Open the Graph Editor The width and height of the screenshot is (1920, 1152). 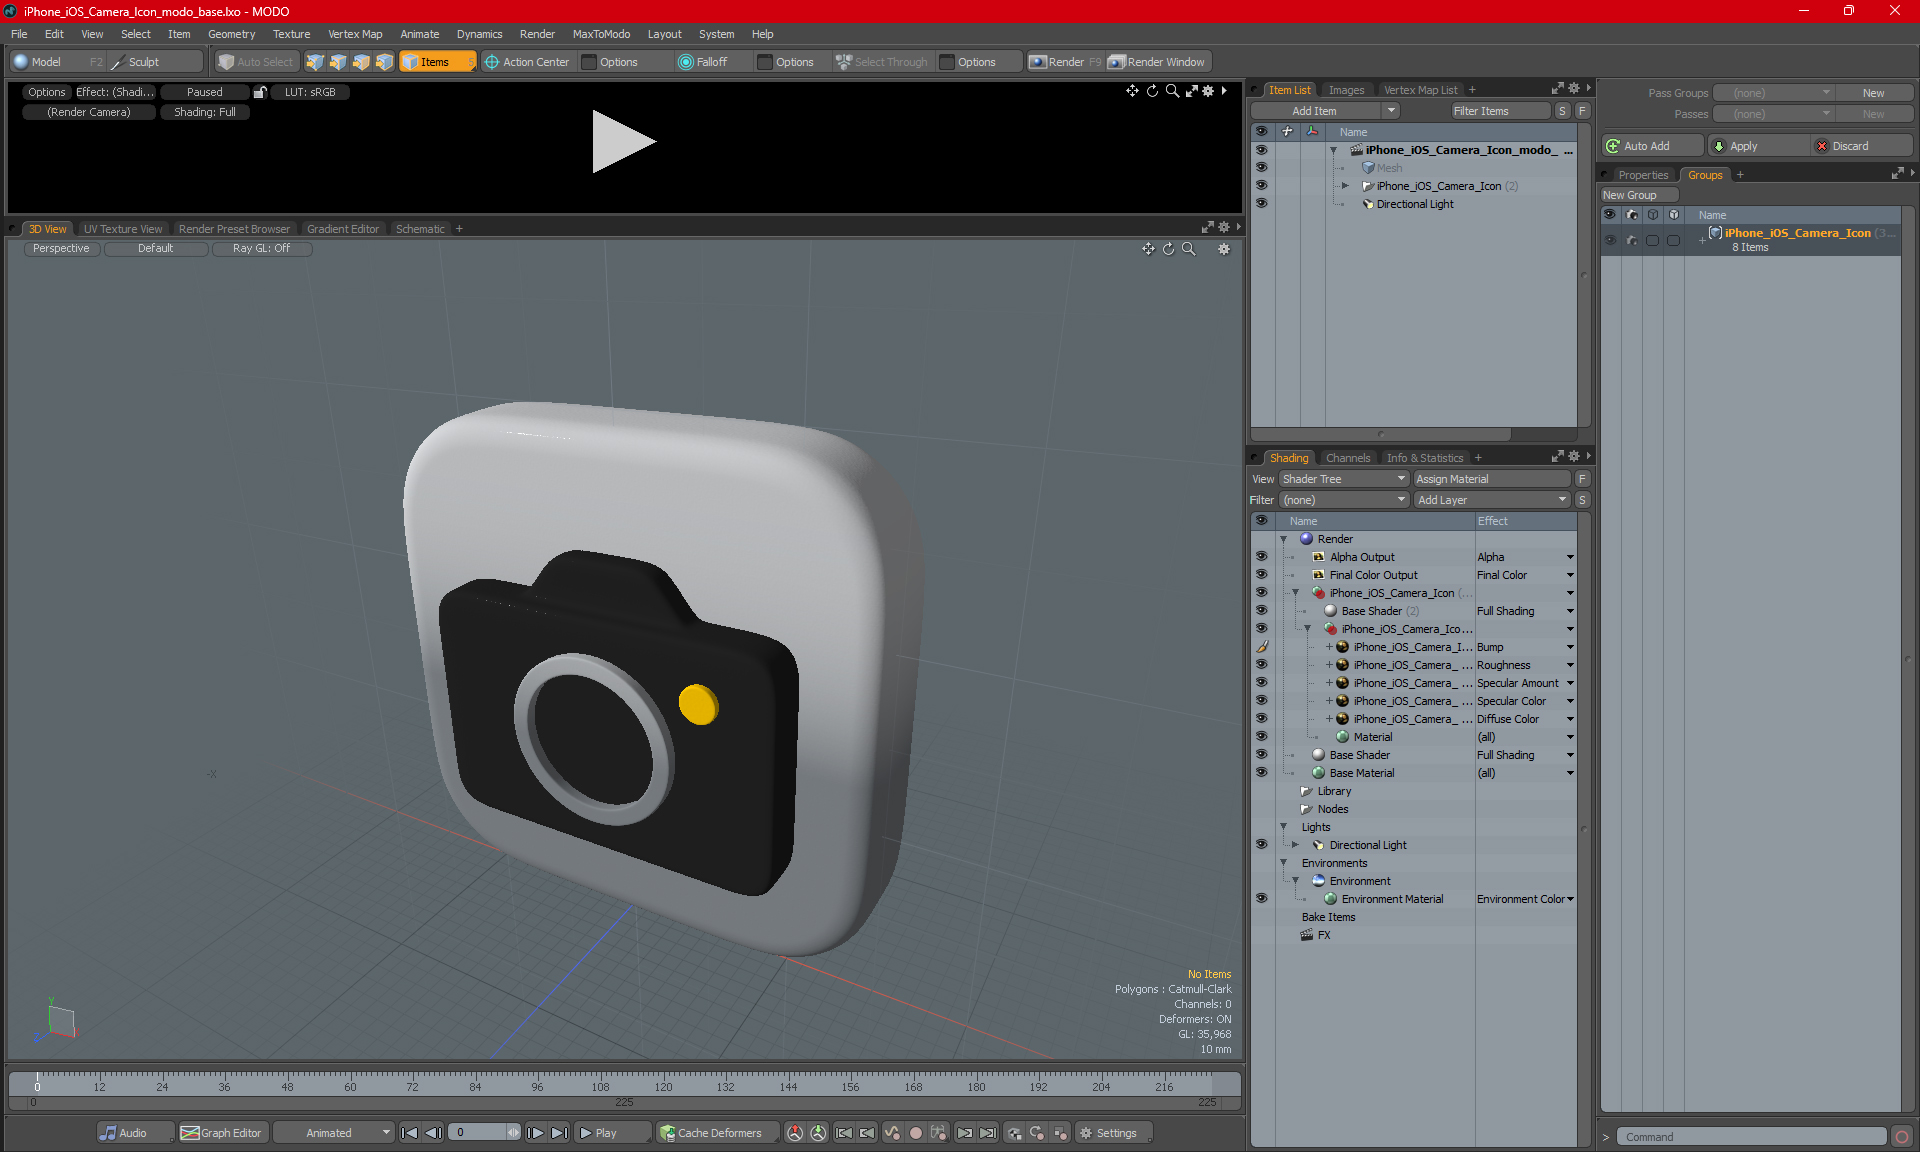[x=222, y=1133]
